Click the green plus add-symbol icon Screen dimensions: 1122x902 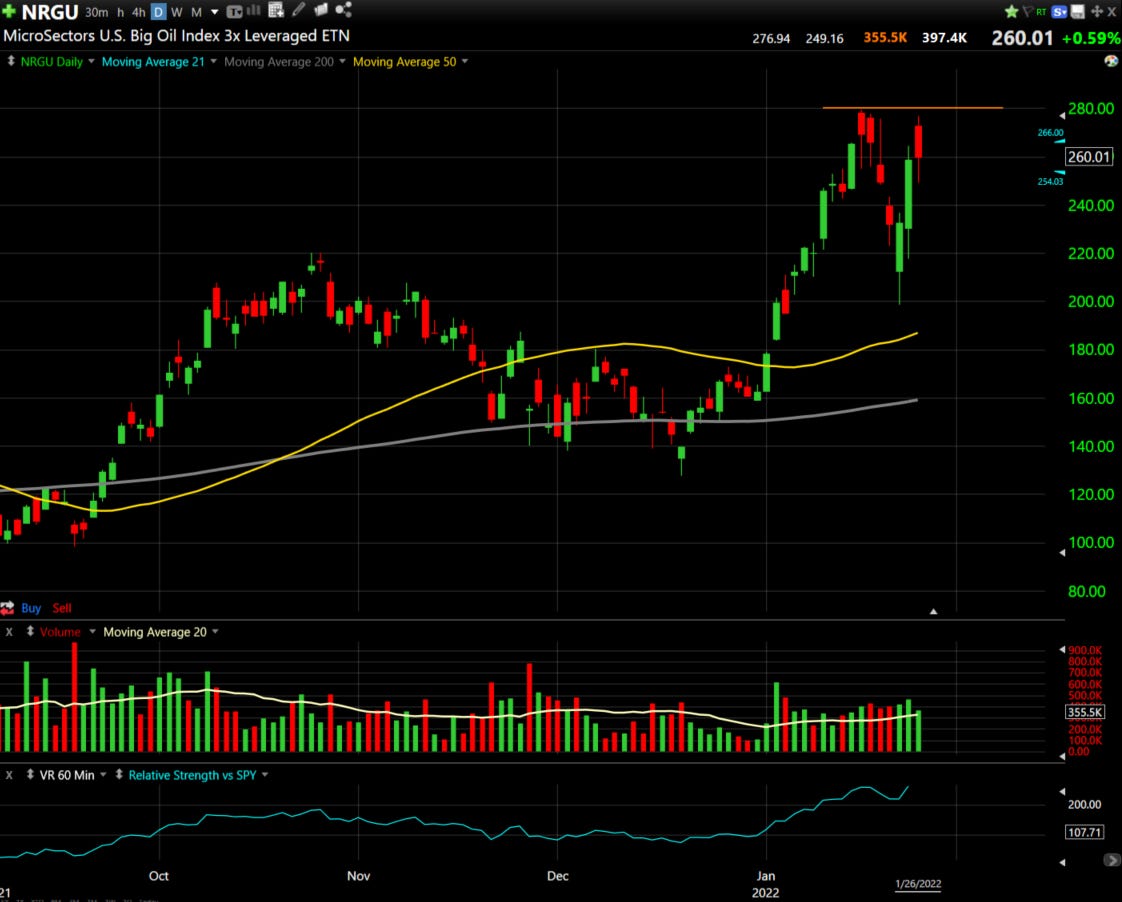(x=9, y=11)
